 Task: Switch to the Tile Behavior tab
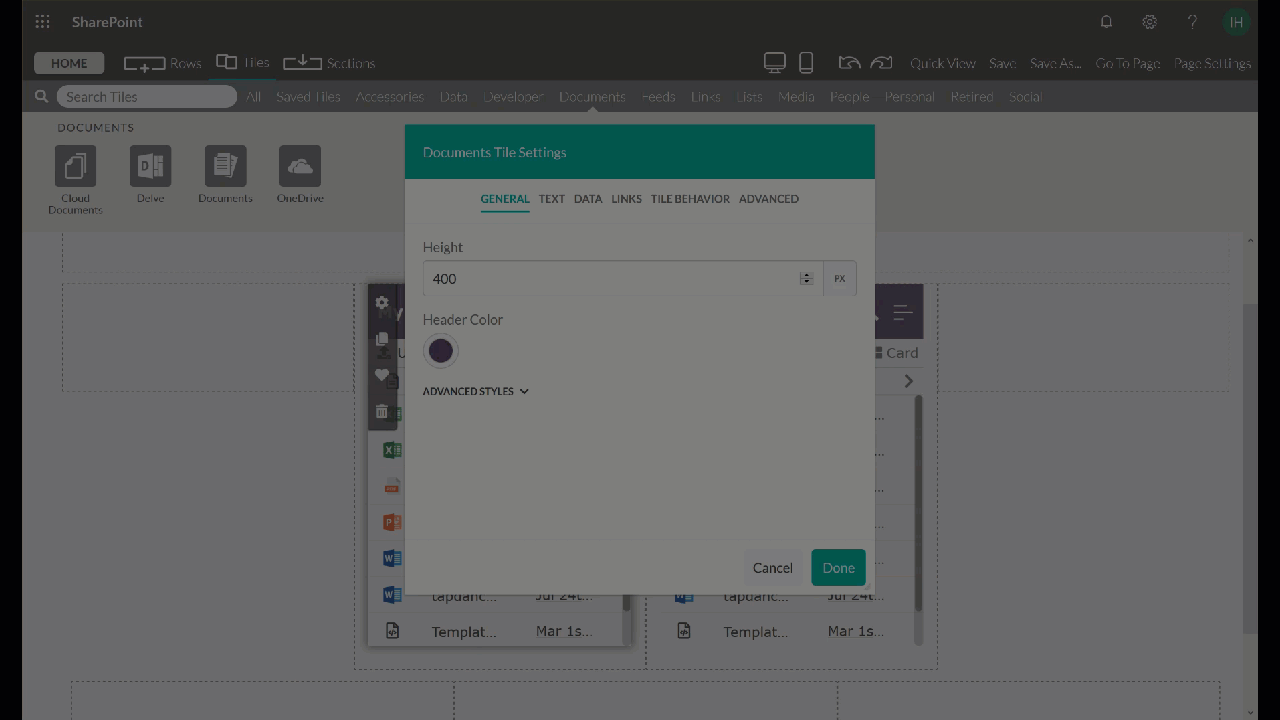(x=690, y=199)
